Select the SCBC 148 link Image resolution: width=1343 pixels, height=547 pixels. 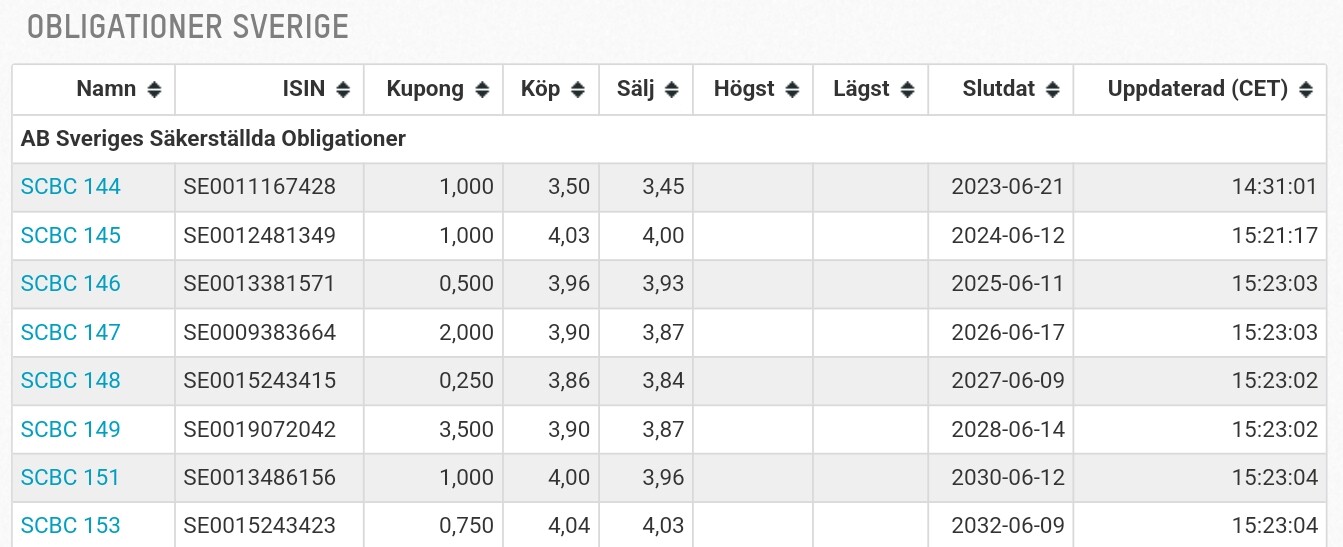tap(71, 381)
